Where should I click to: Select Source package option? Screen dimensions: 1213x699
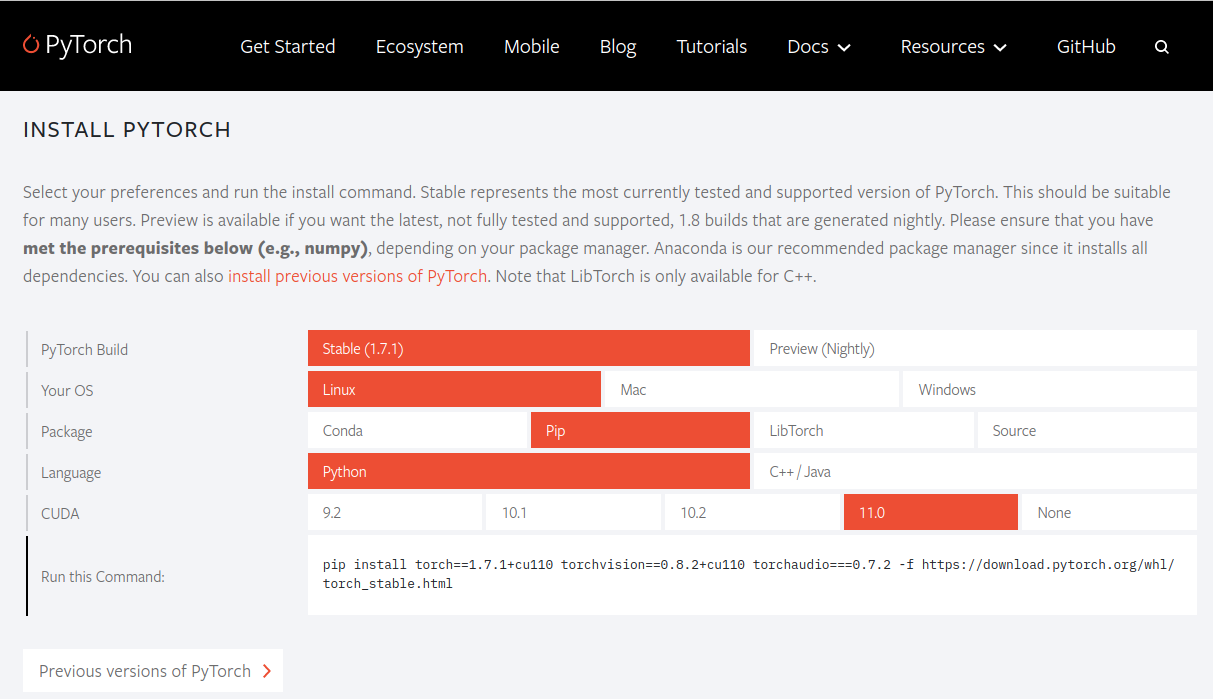pyautogui.click(x=1087, y=430)
